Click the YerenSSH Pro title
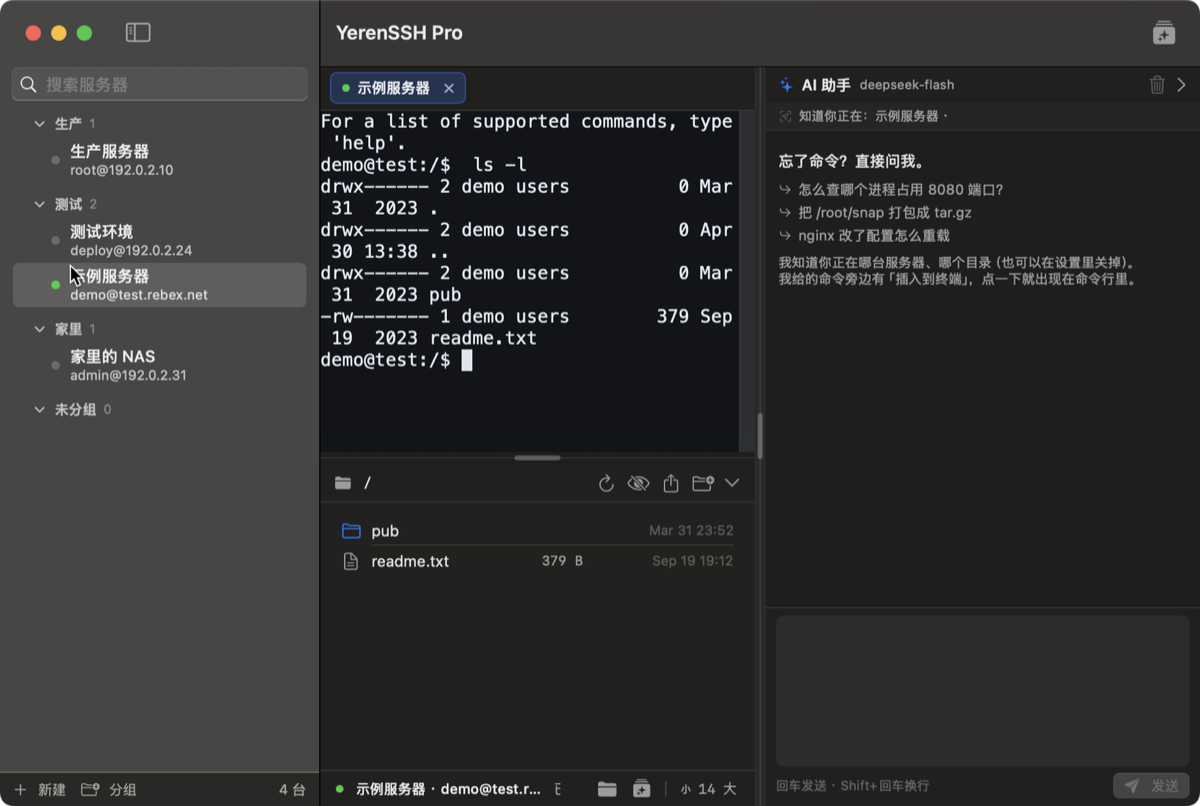1200x806 pixels. (399, 33)
